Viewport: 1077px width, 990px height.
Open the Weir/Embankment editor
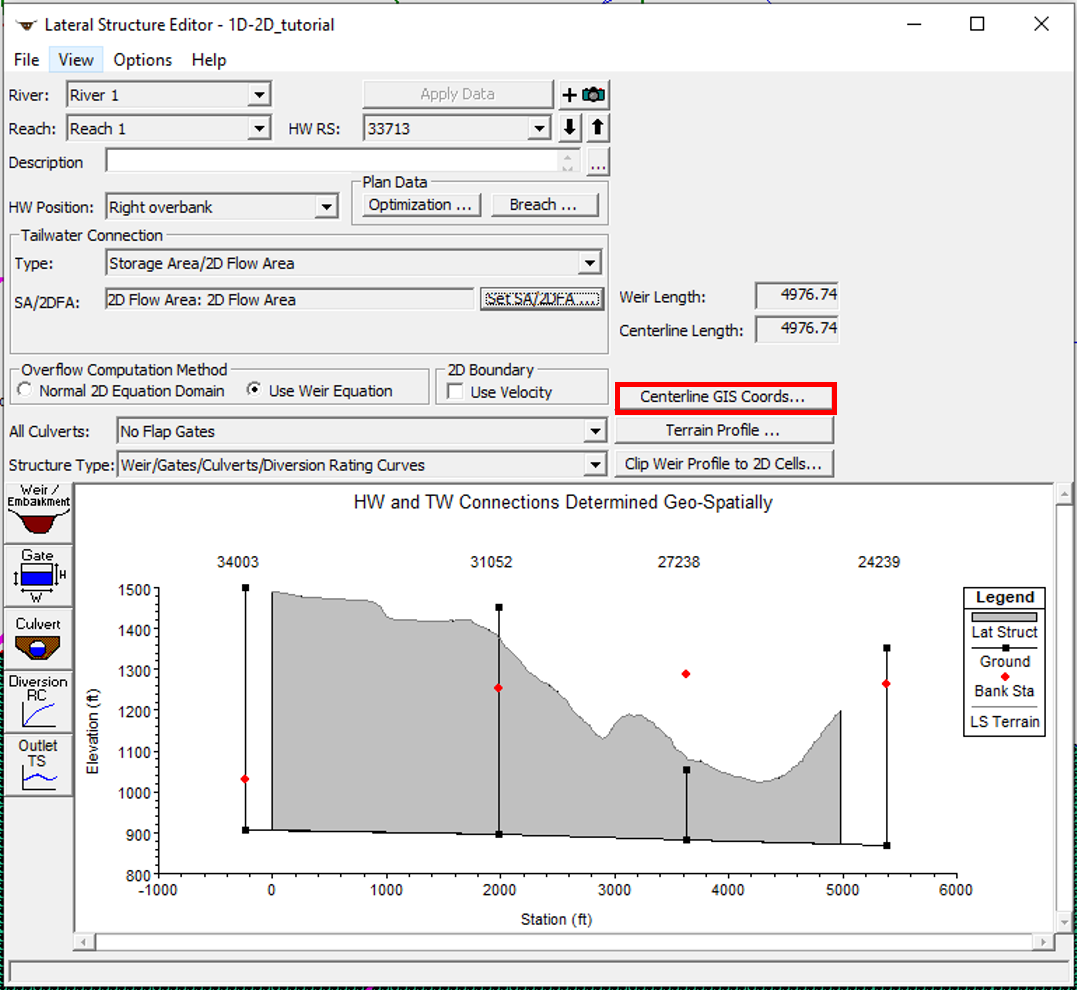(x=39, y=511)
